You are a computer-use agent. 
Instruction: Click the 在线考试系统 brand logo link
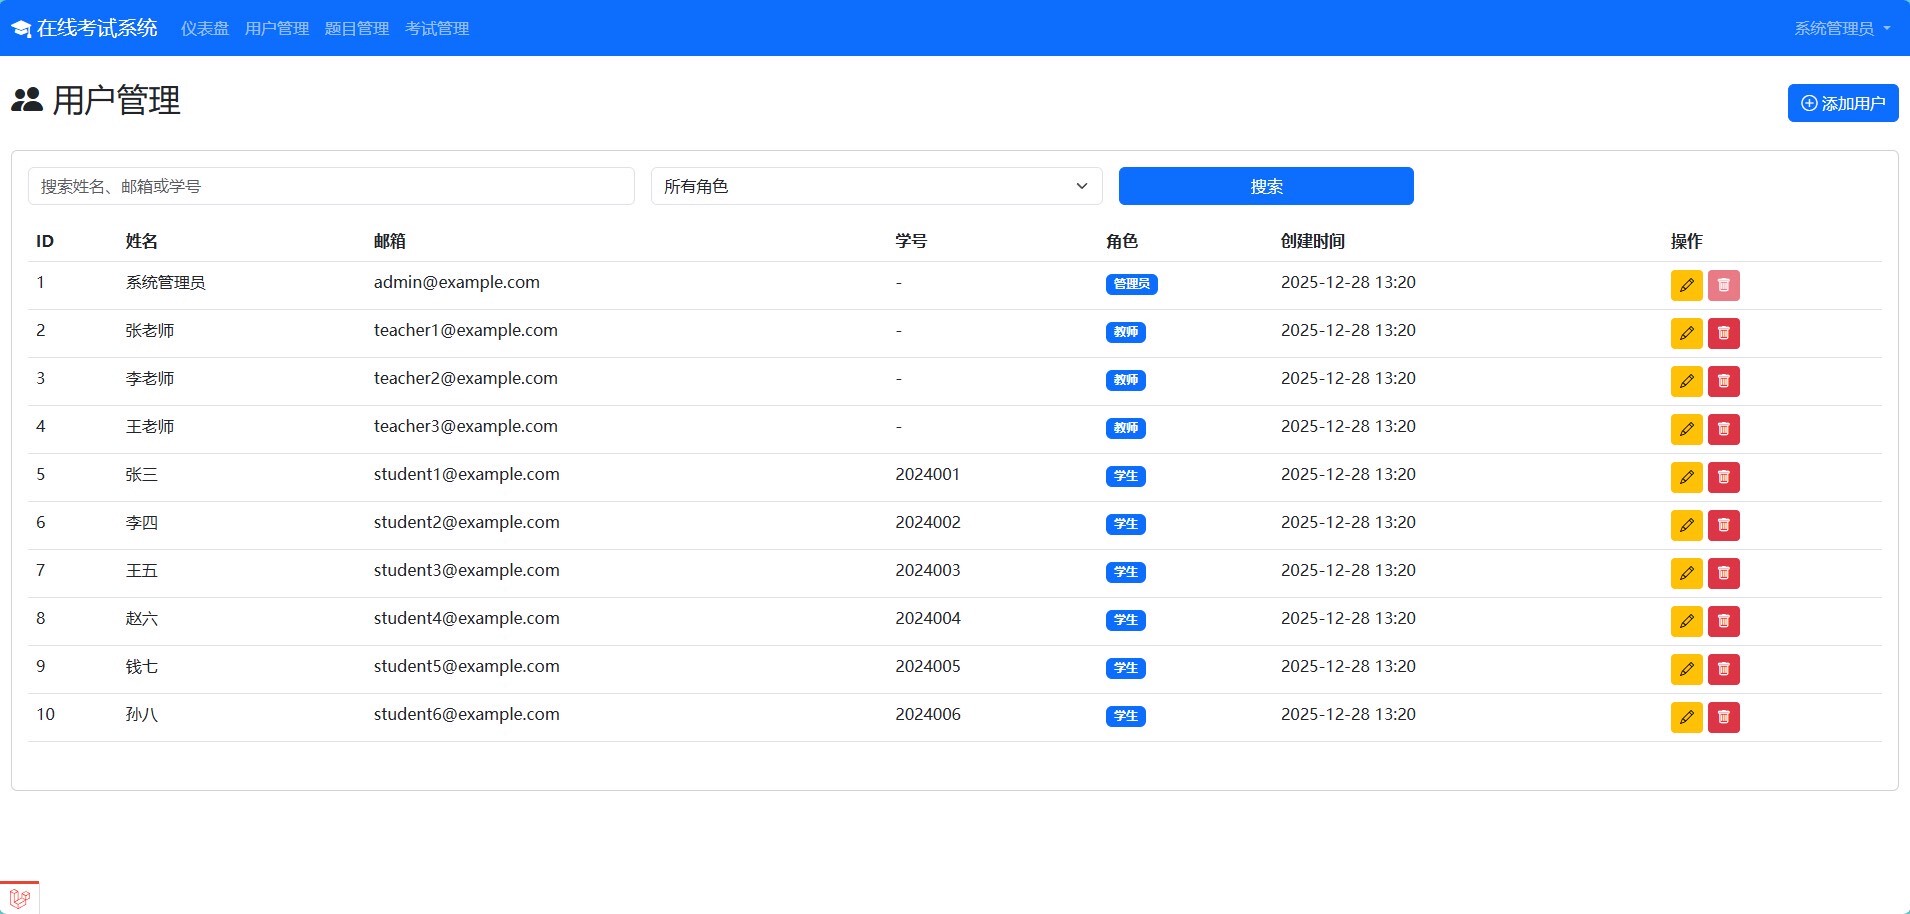[84, 28]
